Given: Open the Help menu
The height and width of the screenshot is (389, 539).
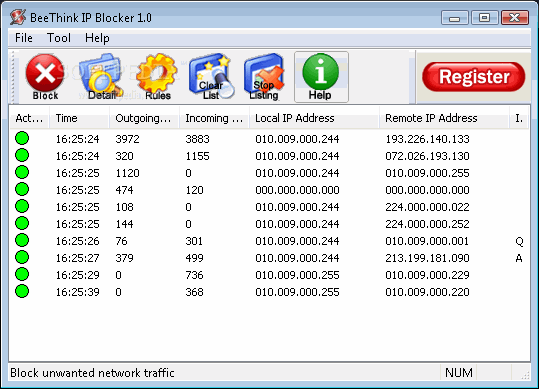Looking at the screenshot, I should (97, 38).
